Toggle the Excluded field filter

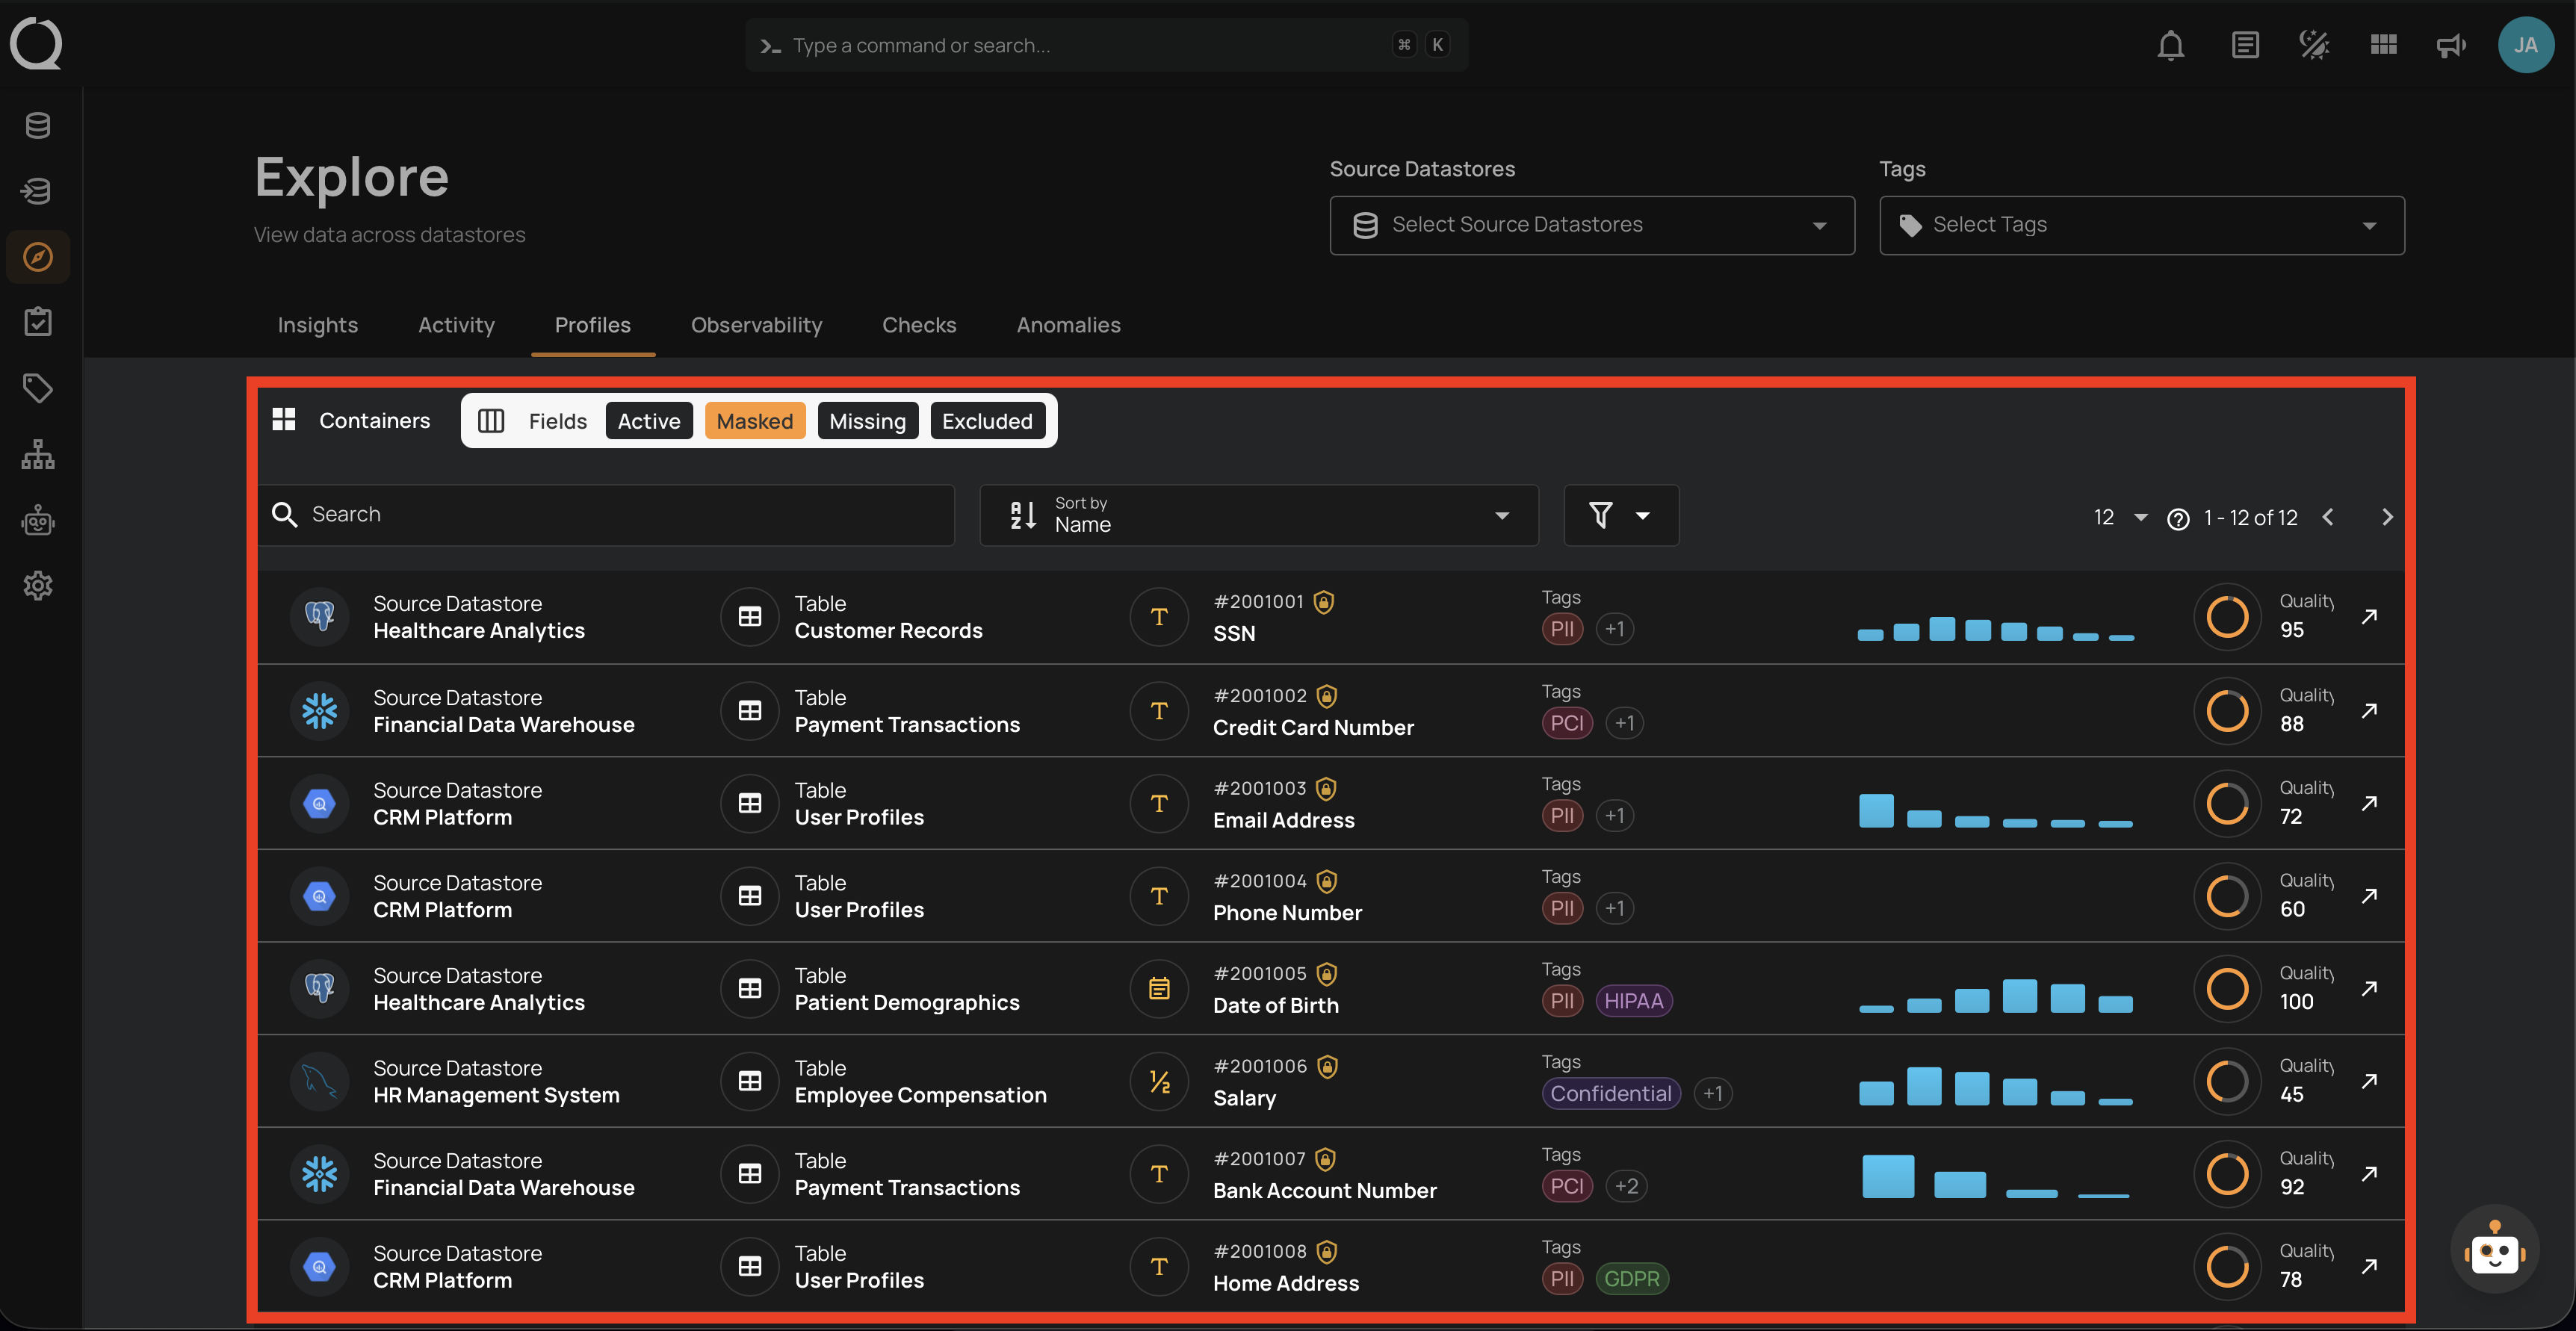pyautogui.click(x=986, y=421)
